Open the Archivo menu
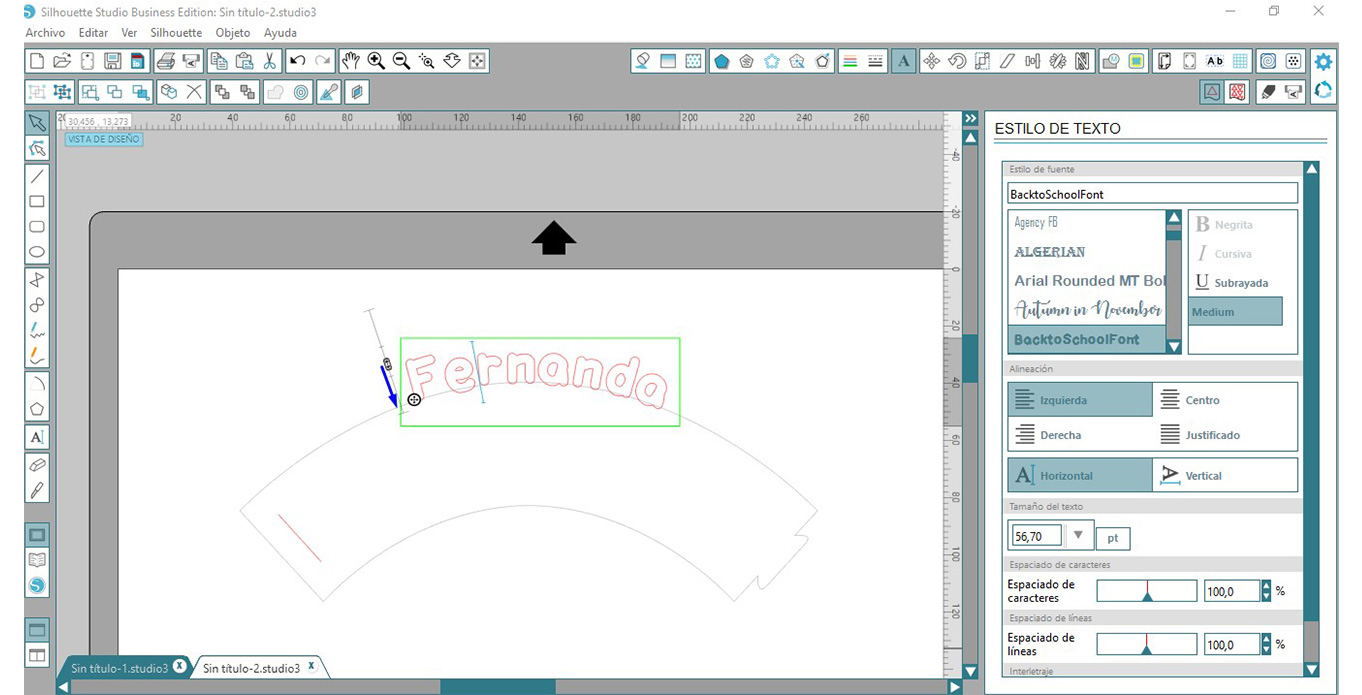This screenshot has height=695, width=1362. click(x=45, y=33)
